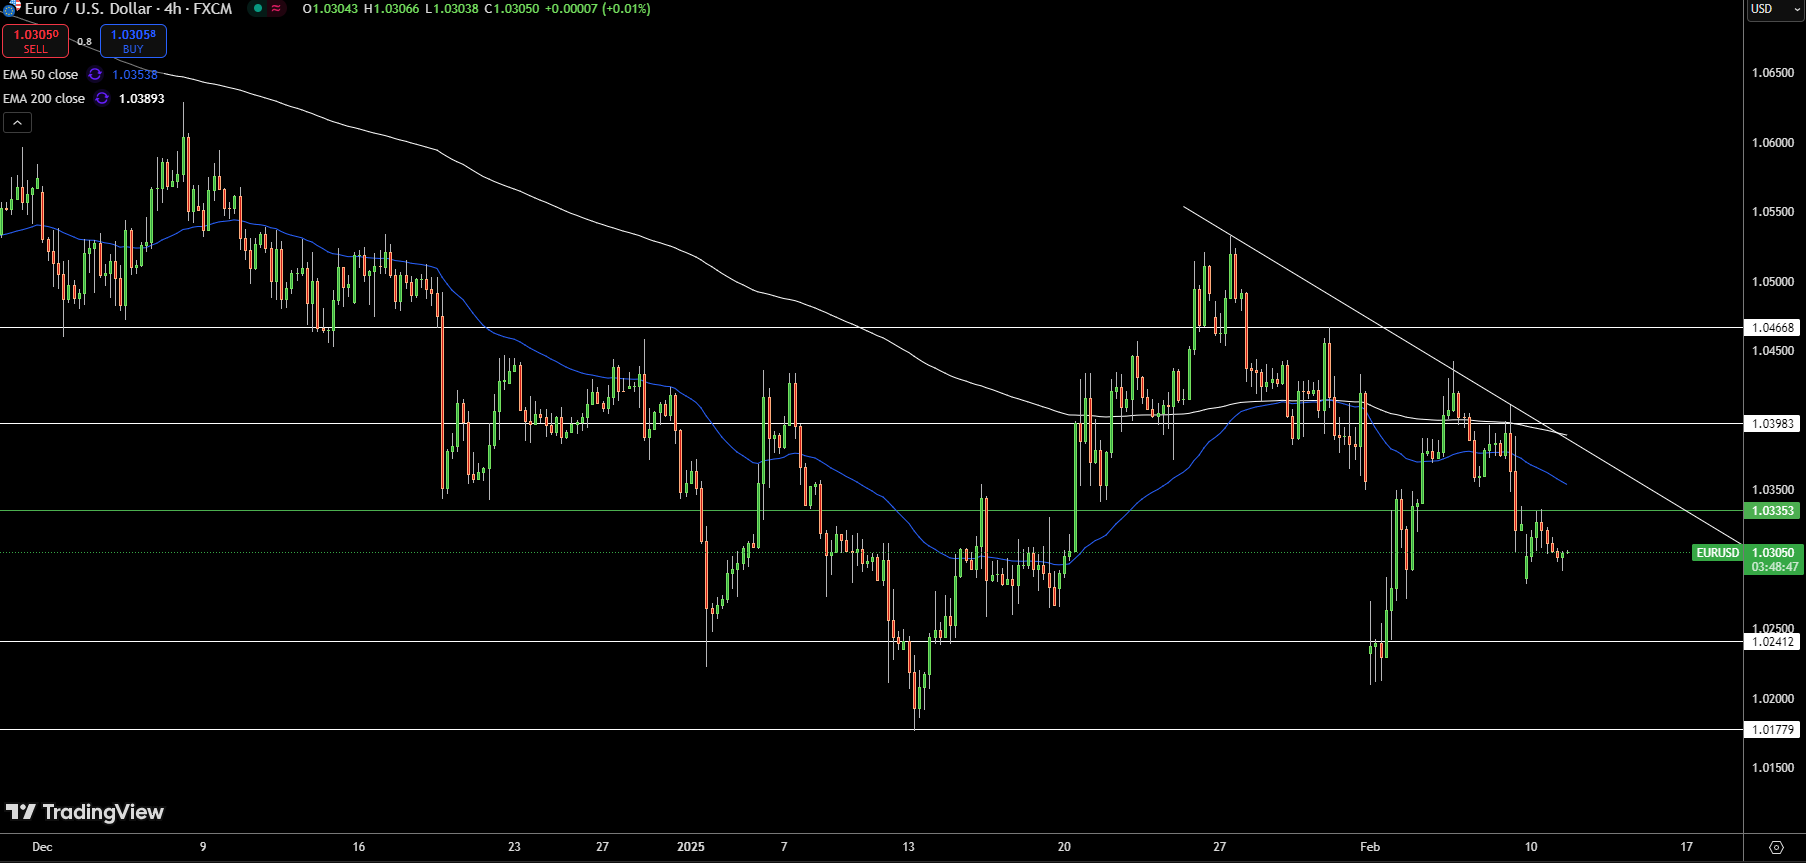Image resolution: width=1806 pixels, height=863 pixels.
Task: Click the 1.06500 price scale label
Action: 1773,73
